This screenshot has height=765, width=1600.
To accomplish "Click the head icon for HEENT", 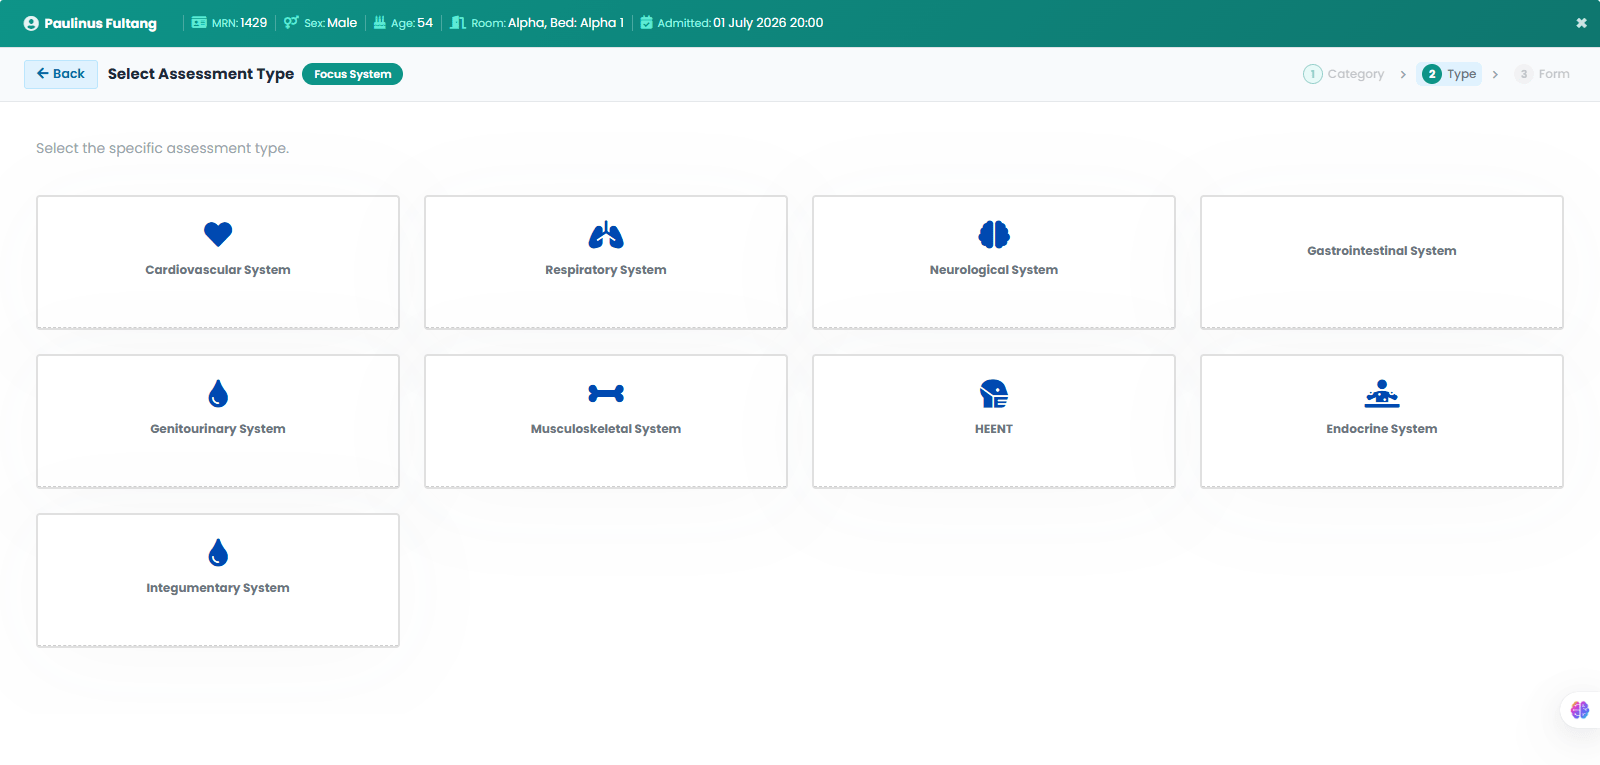I will (x=994, y=393).
